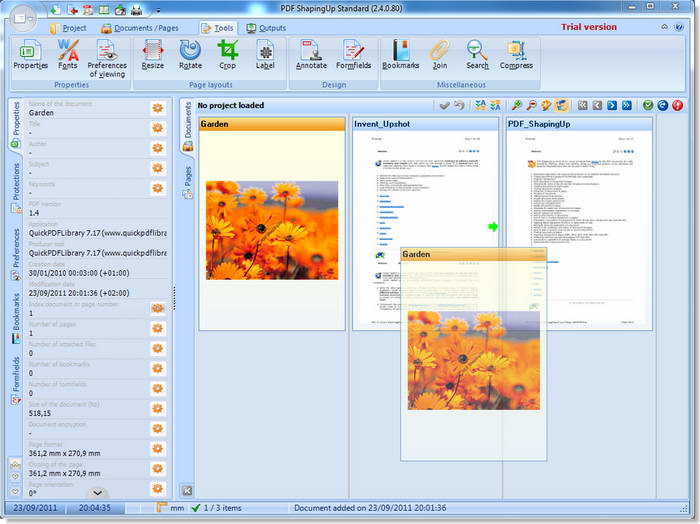Toggle the highlighted thumbnail view mode button
The image size is (700, 524).
(562, 105)
